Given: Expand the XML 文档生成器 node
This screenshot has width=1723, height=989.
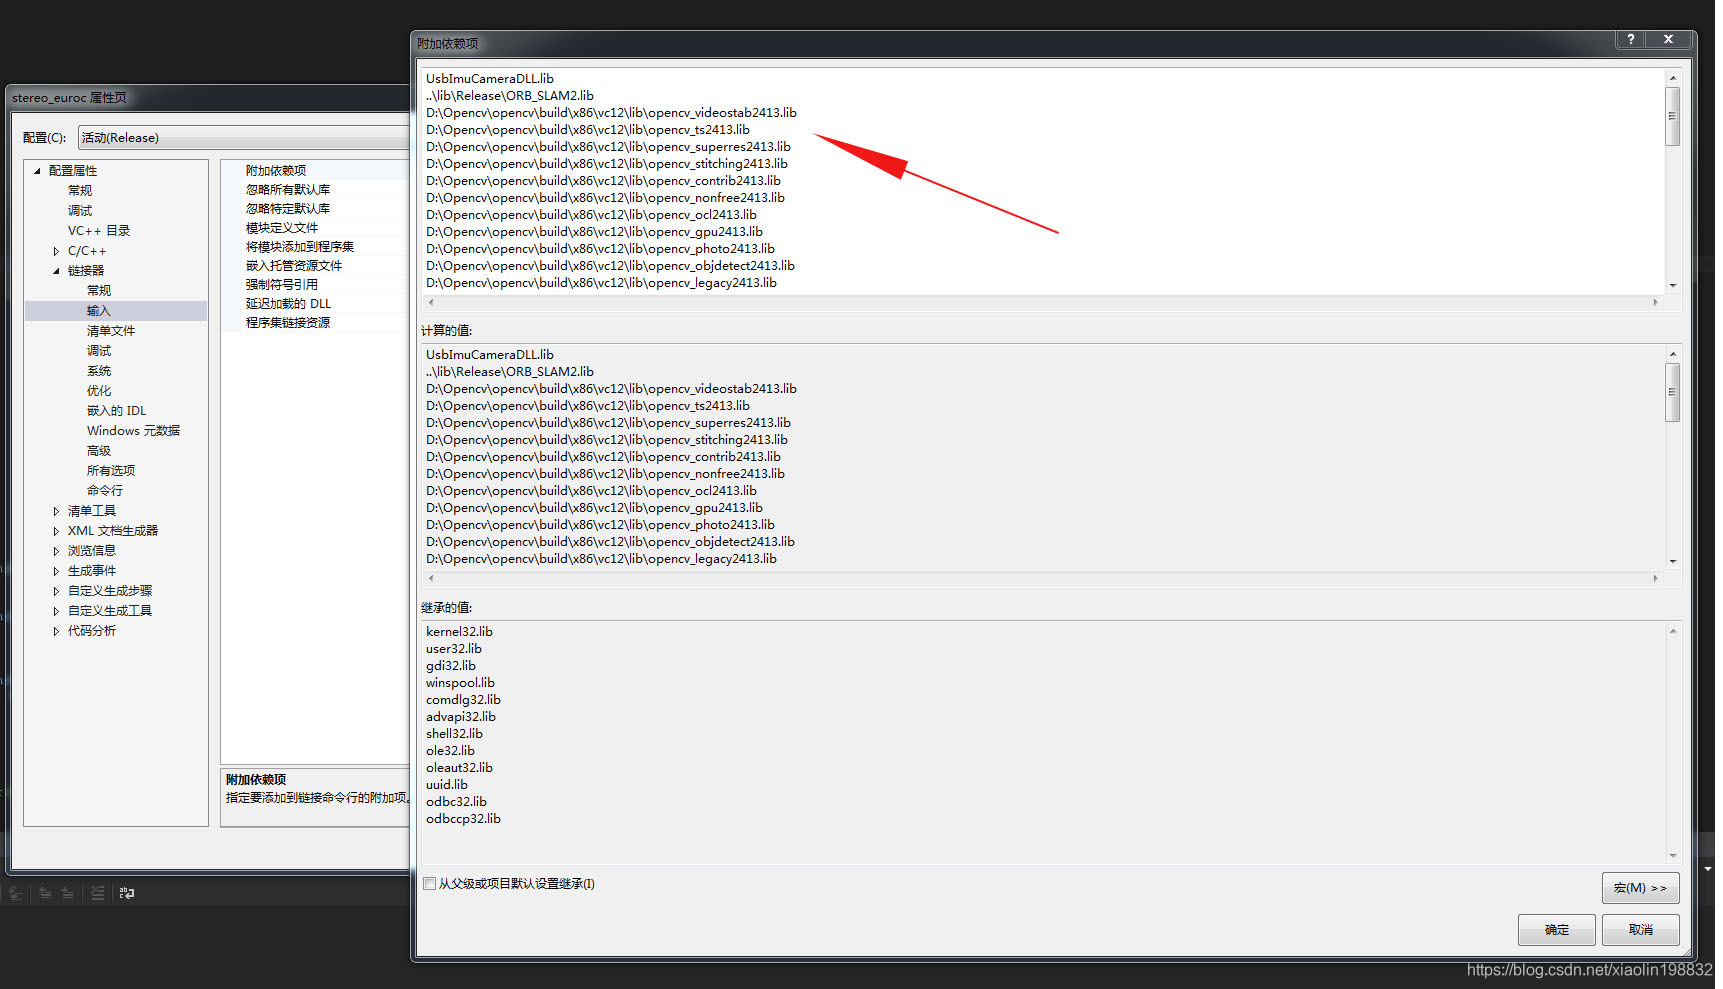Looking at the screenshot, I should [56, 531].
